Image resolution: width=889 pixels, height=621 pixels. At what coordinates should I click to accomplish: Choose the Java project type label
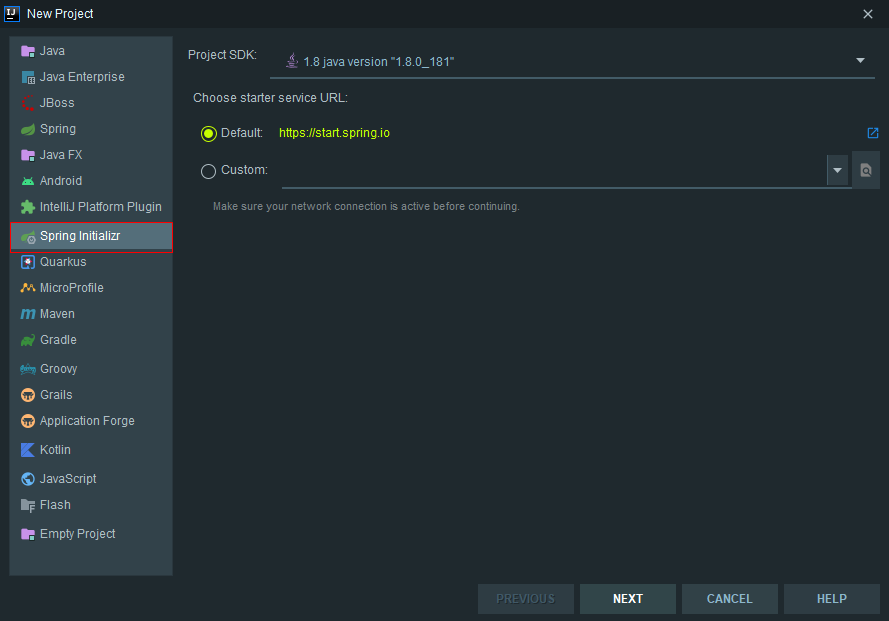click(x=52, y=51)
